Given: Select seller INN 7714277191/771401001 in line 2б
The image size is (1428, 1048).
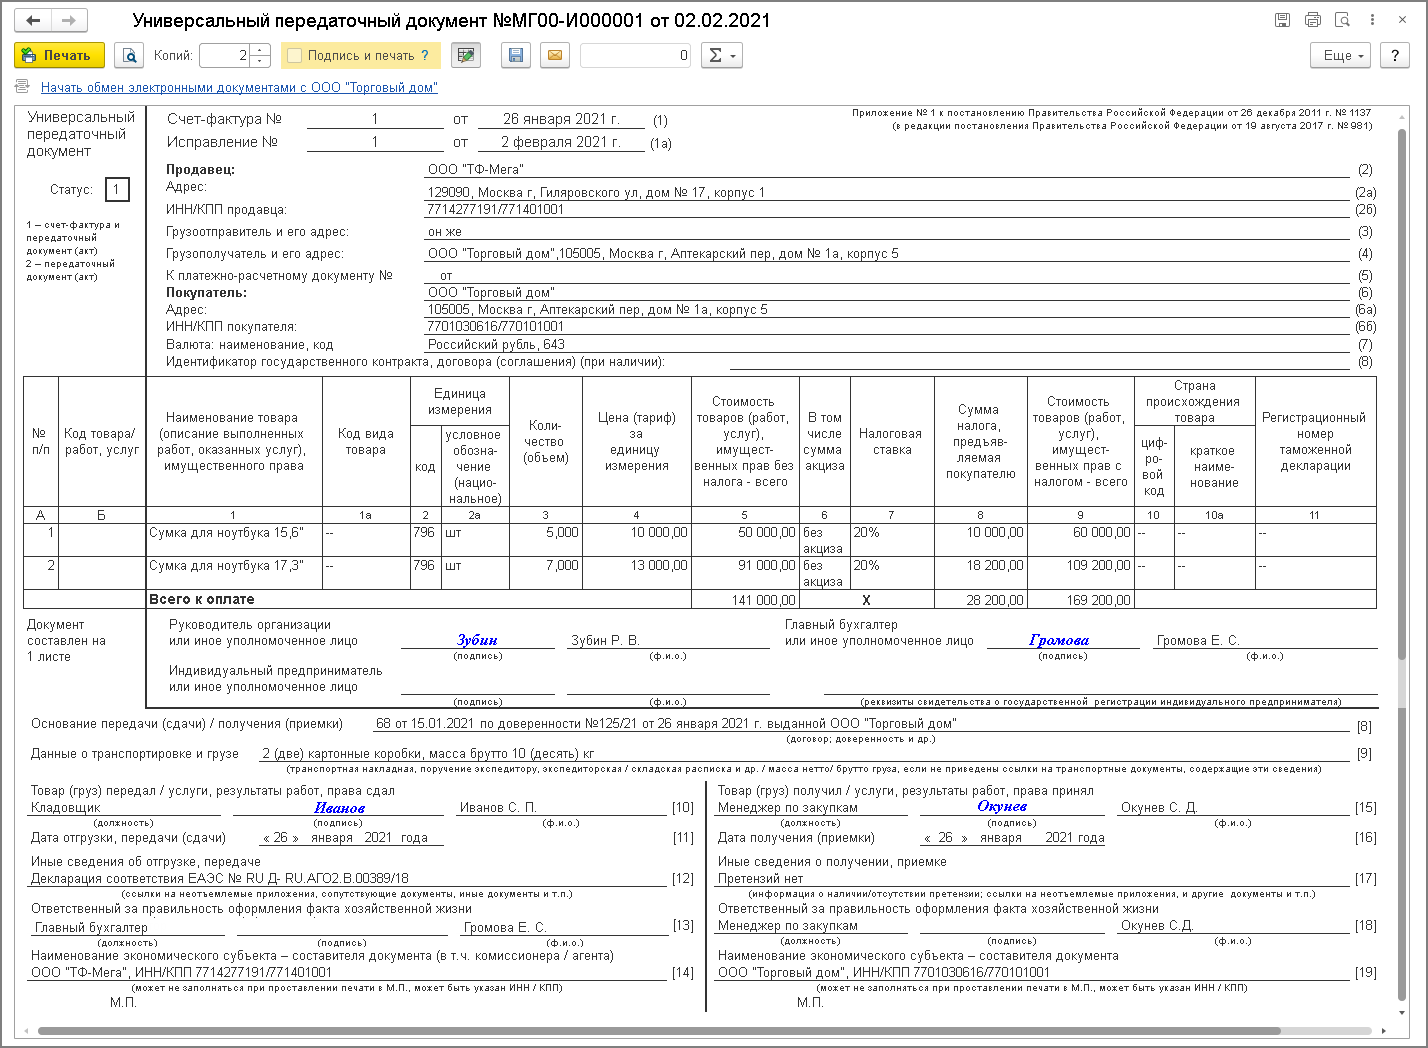Looking at the screenshot, I should click(x=495, y=210).
